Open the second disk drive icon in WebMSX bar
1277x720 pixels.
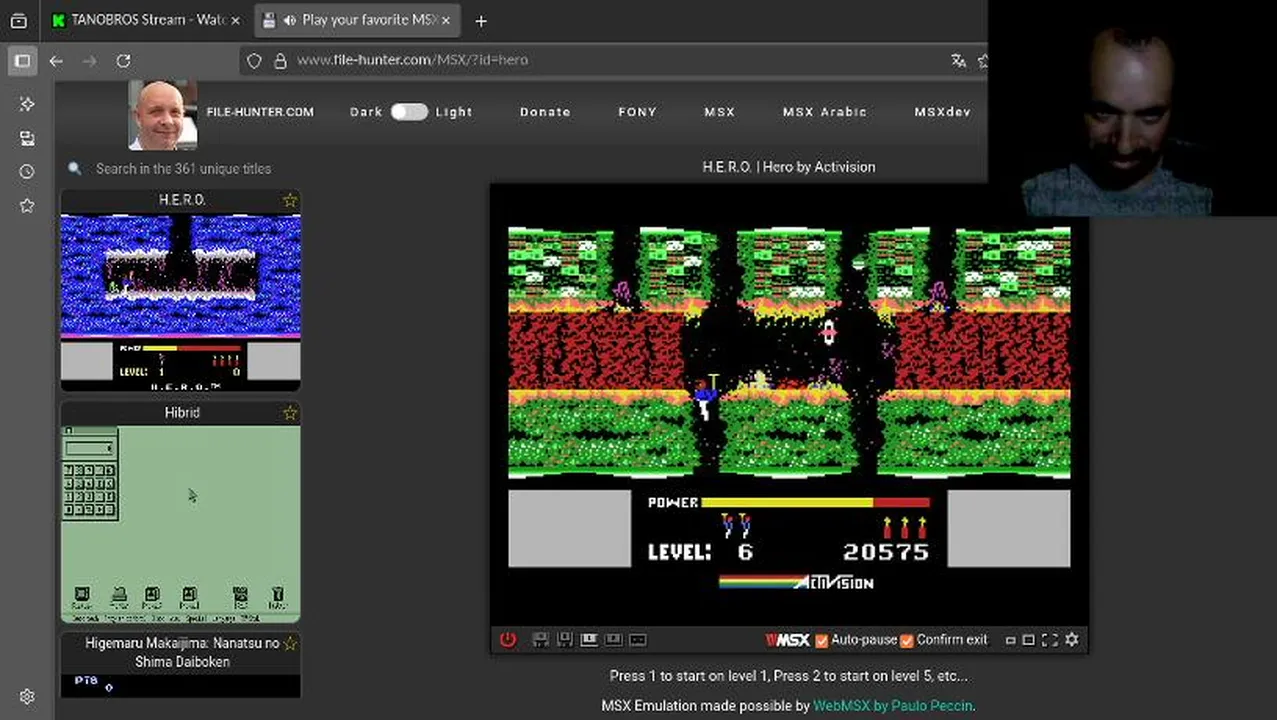pos(564,640)
